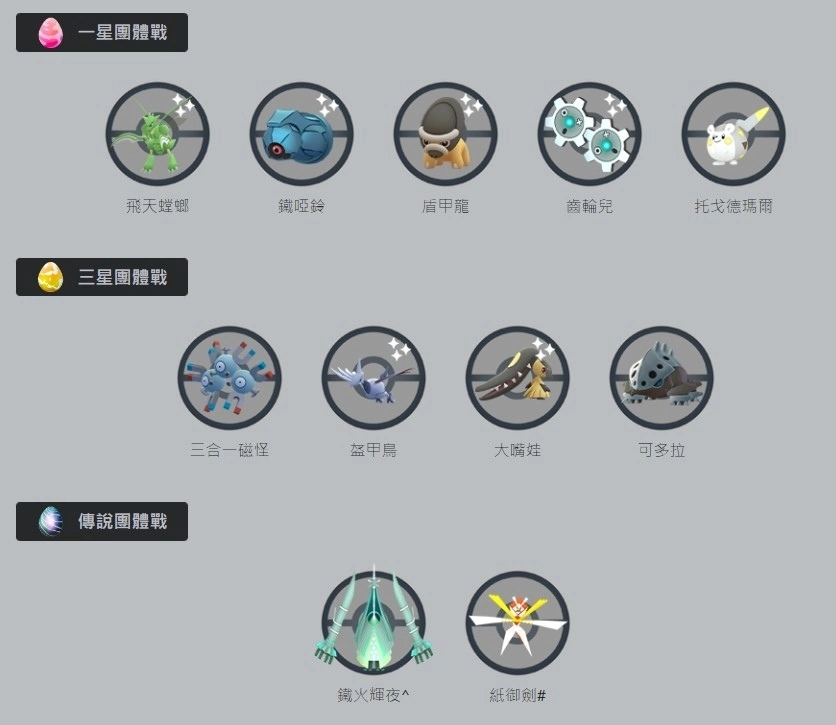Click the 鐵啞鈴 Pokémon icon
This screenshot has width=836, height=725.
pyautogui.click(x=301, y=134)
